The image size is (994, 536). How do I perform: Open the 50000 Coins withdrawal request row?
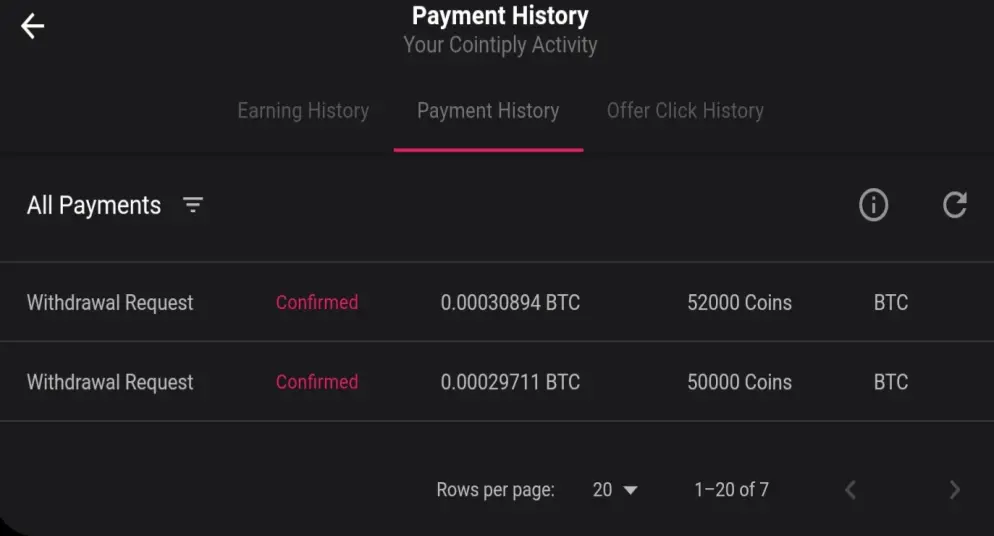497,382
